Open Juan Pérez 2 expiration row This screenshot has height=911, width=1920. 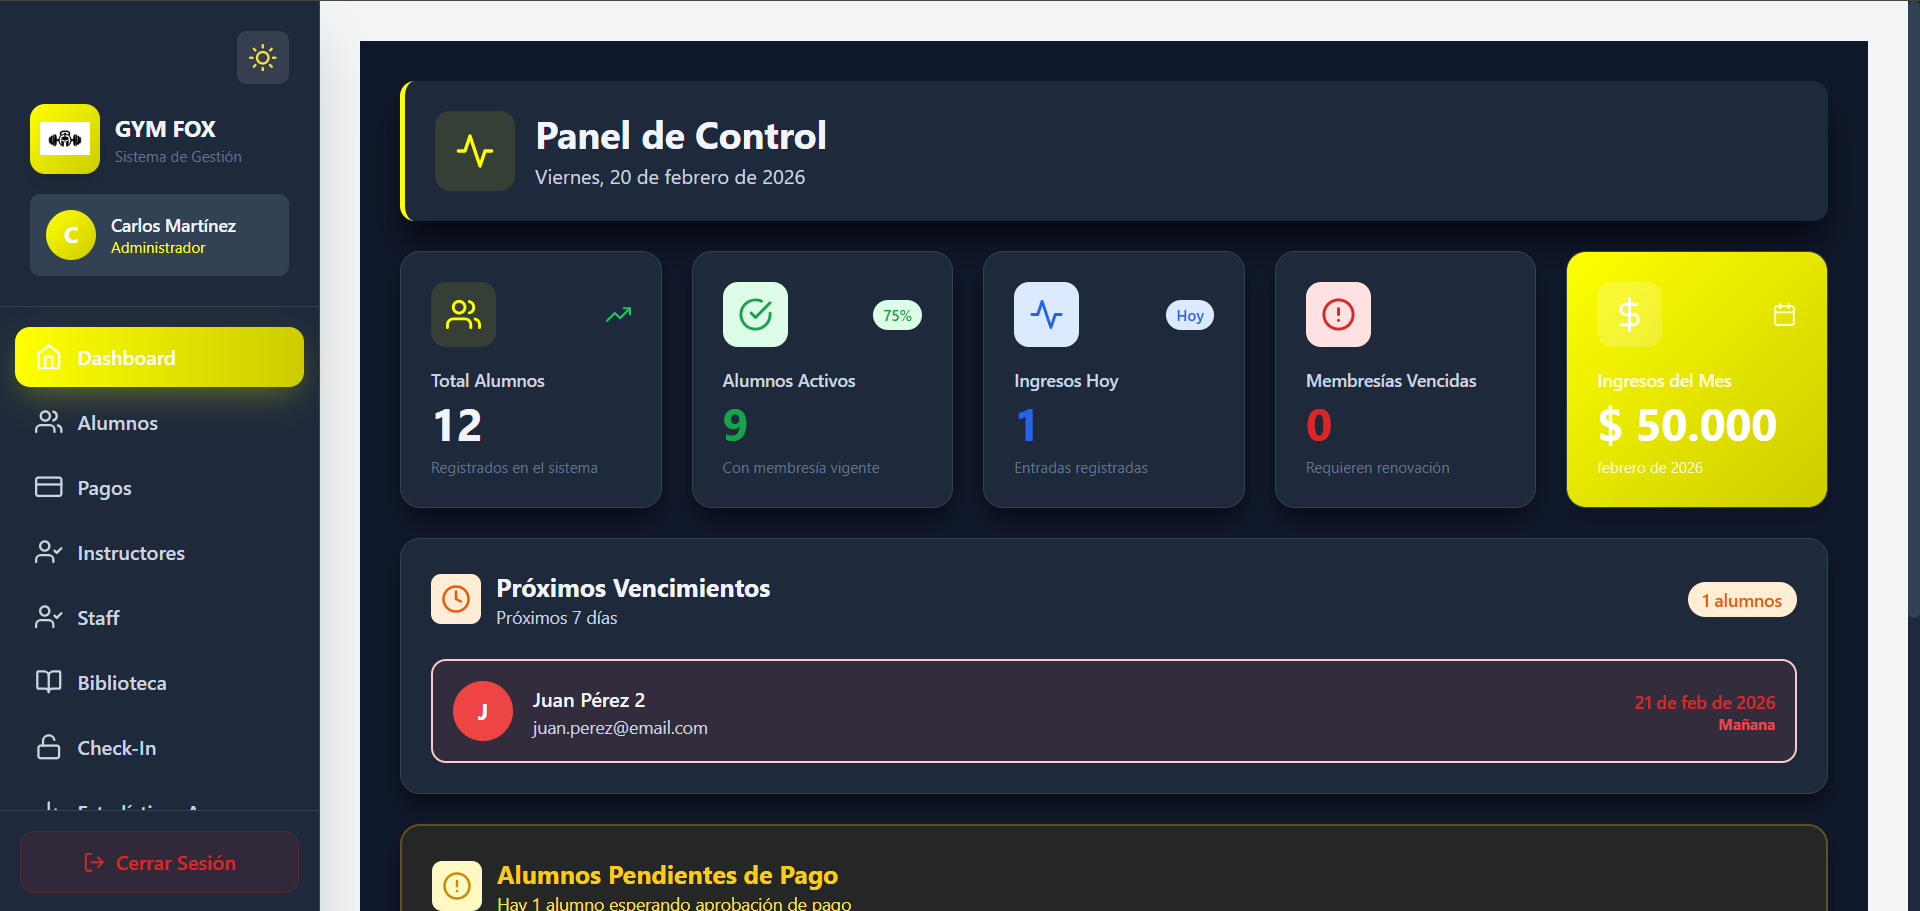pyautogui.click(x=1113, y=711)
